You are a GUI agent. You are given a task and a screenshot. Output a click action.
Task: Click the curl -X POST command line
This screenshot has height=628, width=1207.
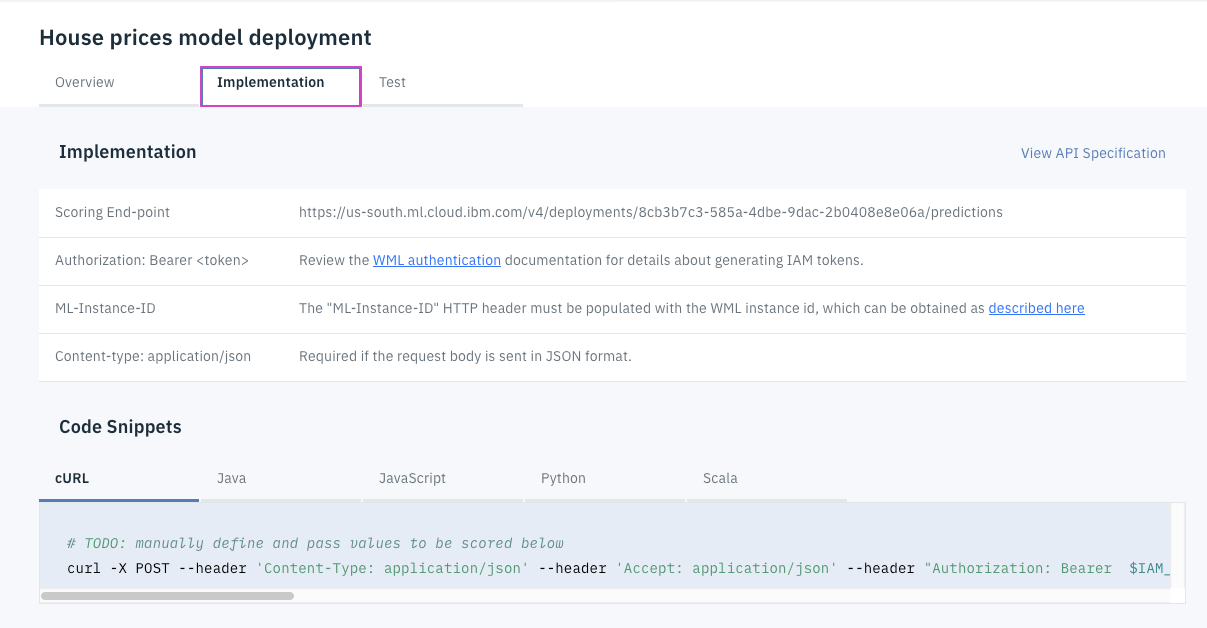[618, 568]
